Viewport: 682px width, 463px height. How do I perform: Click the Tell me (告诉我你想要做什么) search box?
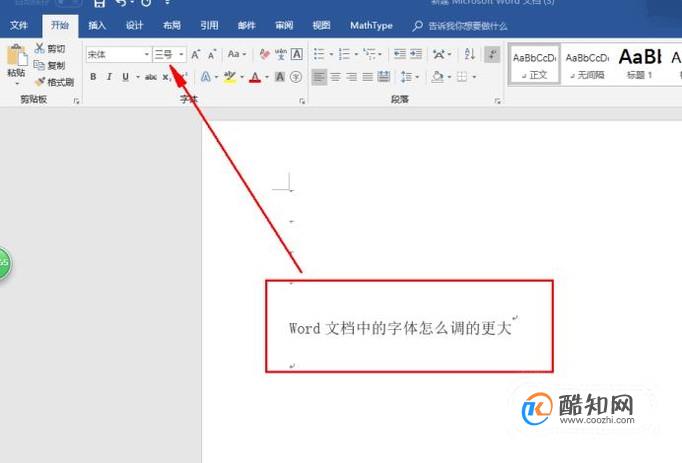pyautogui.click(x=459, y=26)
